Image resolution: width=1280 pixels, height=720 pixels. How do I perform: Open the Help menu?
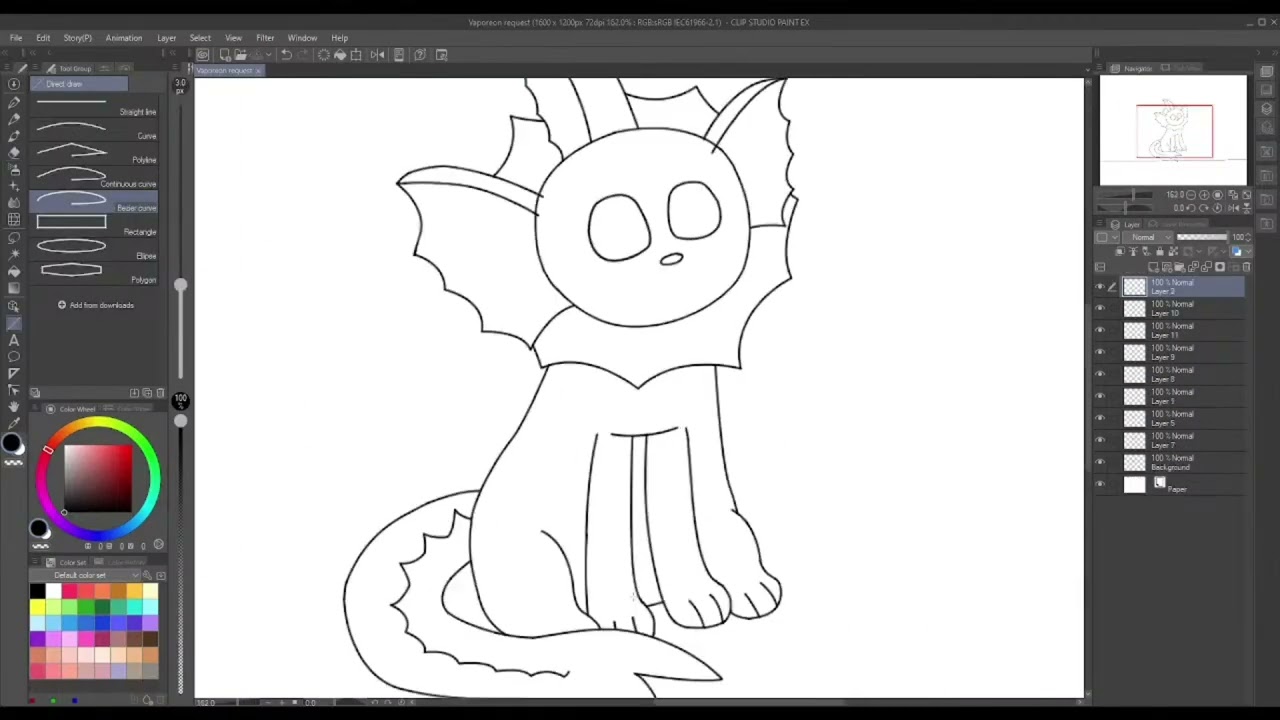[339, 38]
